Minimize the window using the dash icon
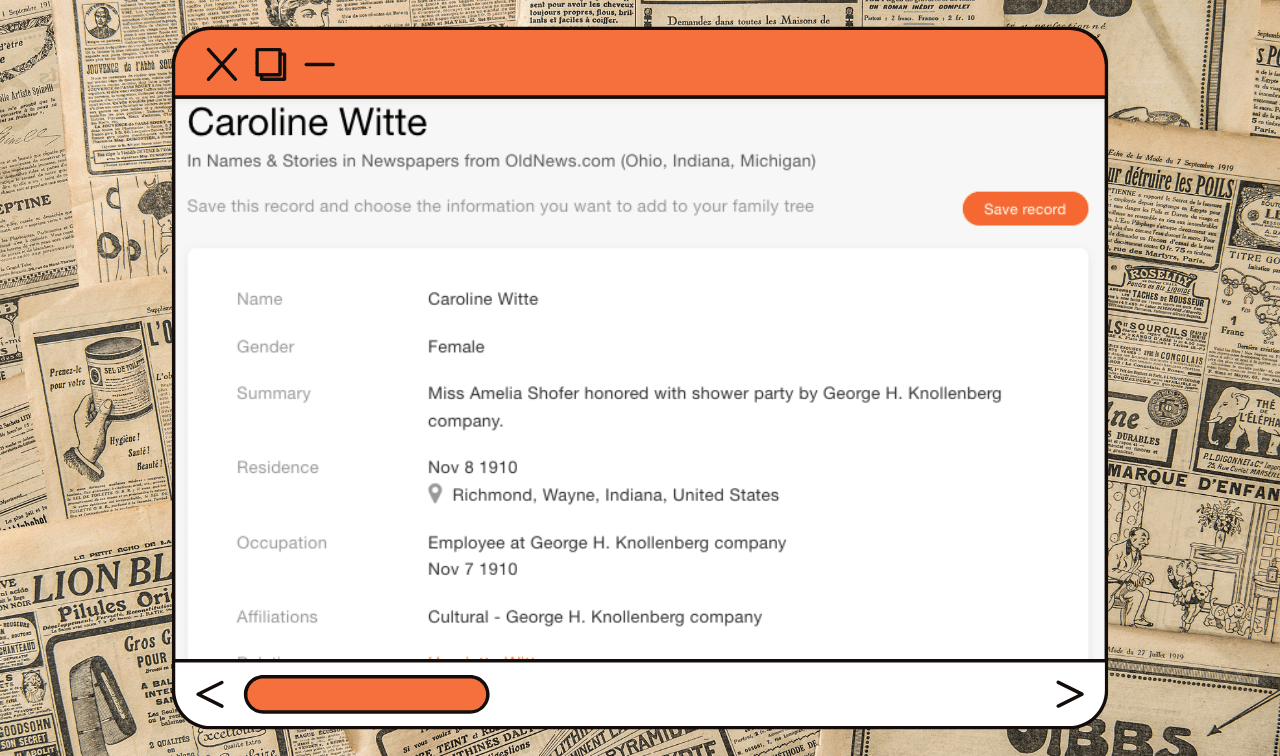Image resolution: width=1280 pixels, height=756 pixels. click(x=319, y=65)
